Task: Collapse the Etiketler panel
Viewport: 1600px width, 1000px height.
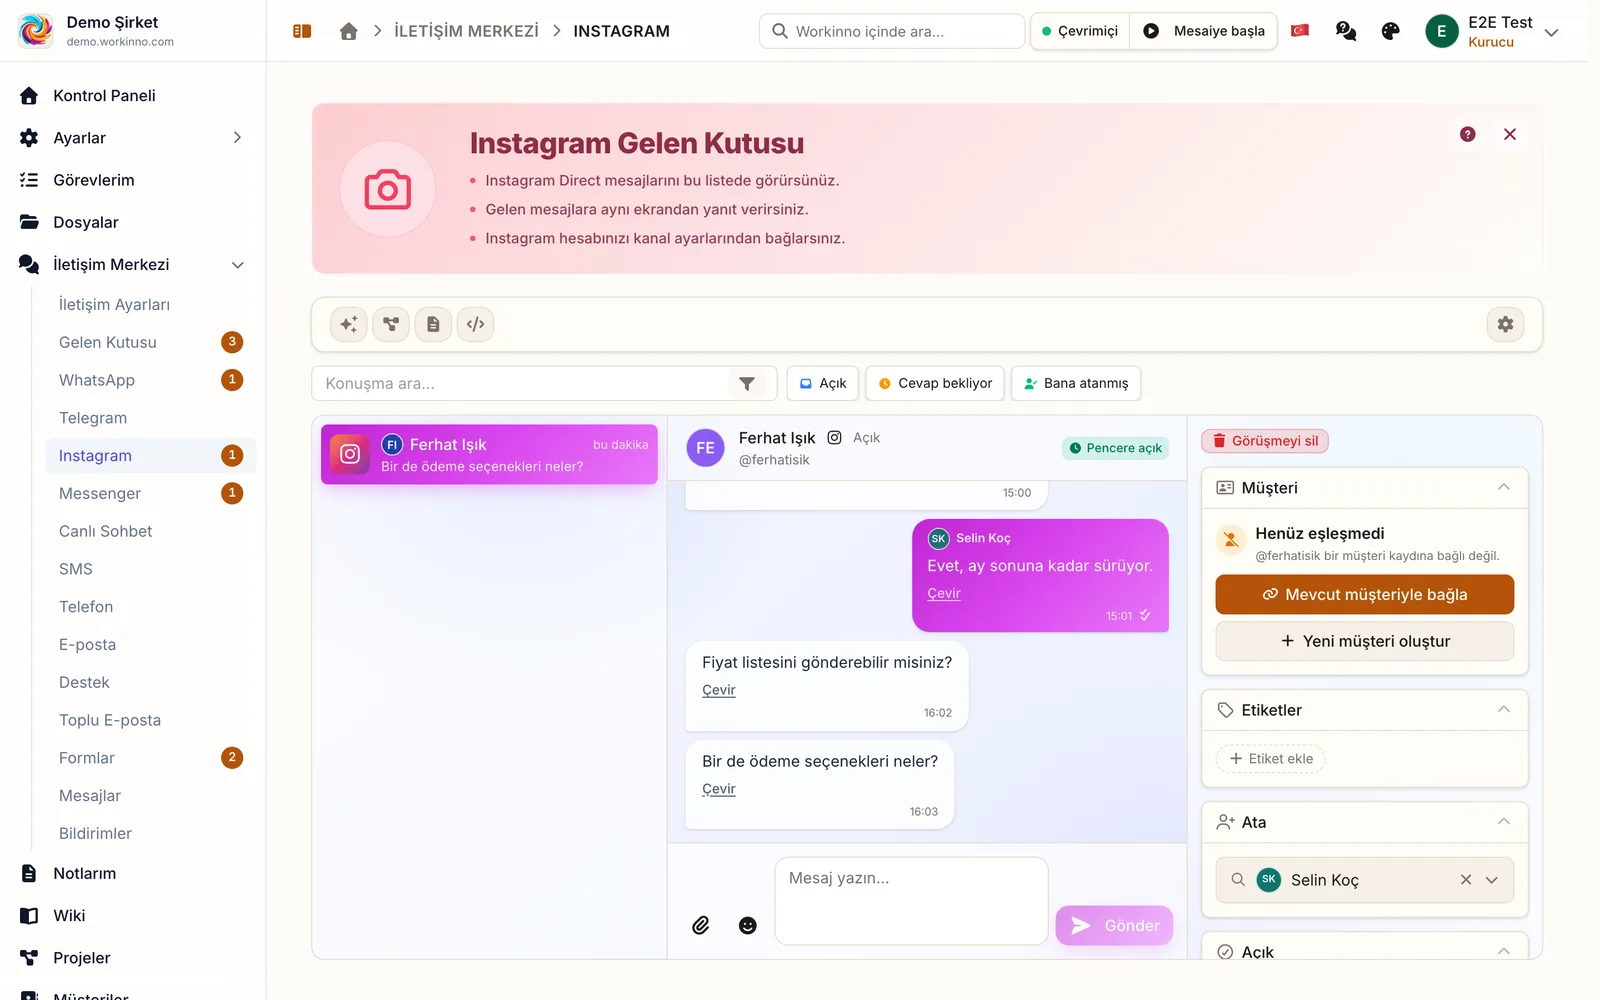Action: tap(1503, 709)
